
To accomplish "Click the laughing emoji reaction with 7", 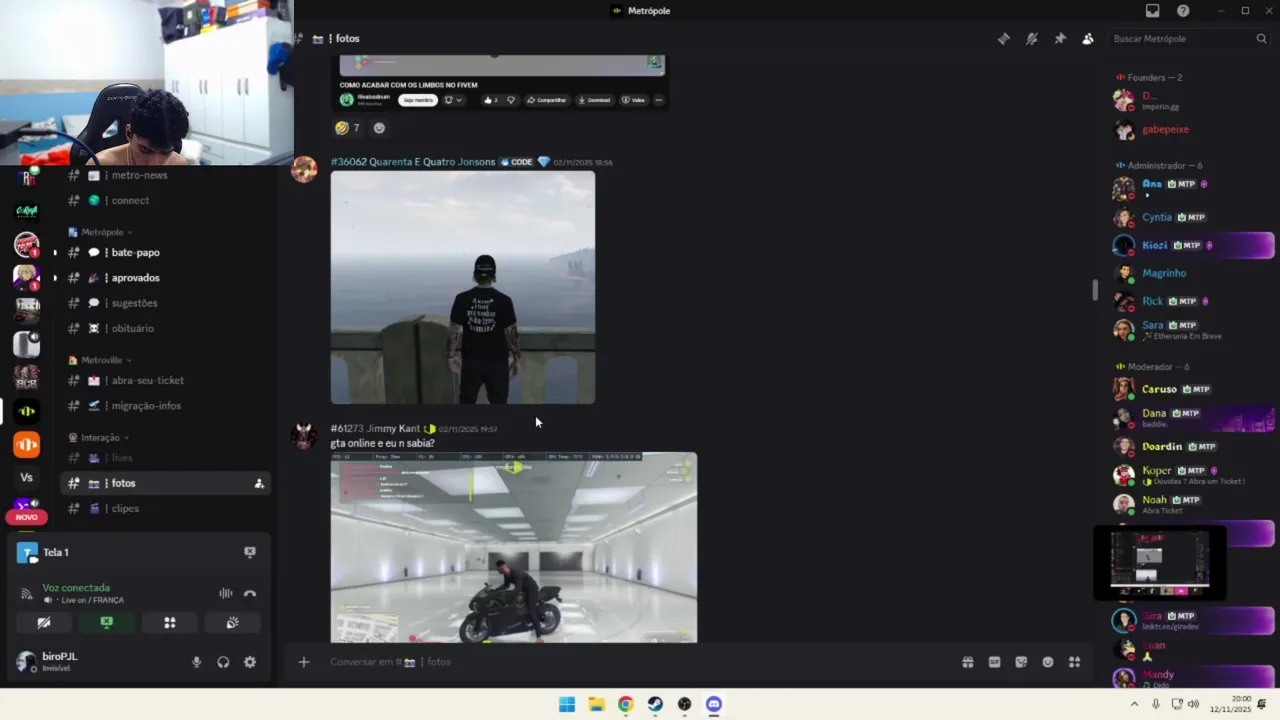I will point(348,128).
